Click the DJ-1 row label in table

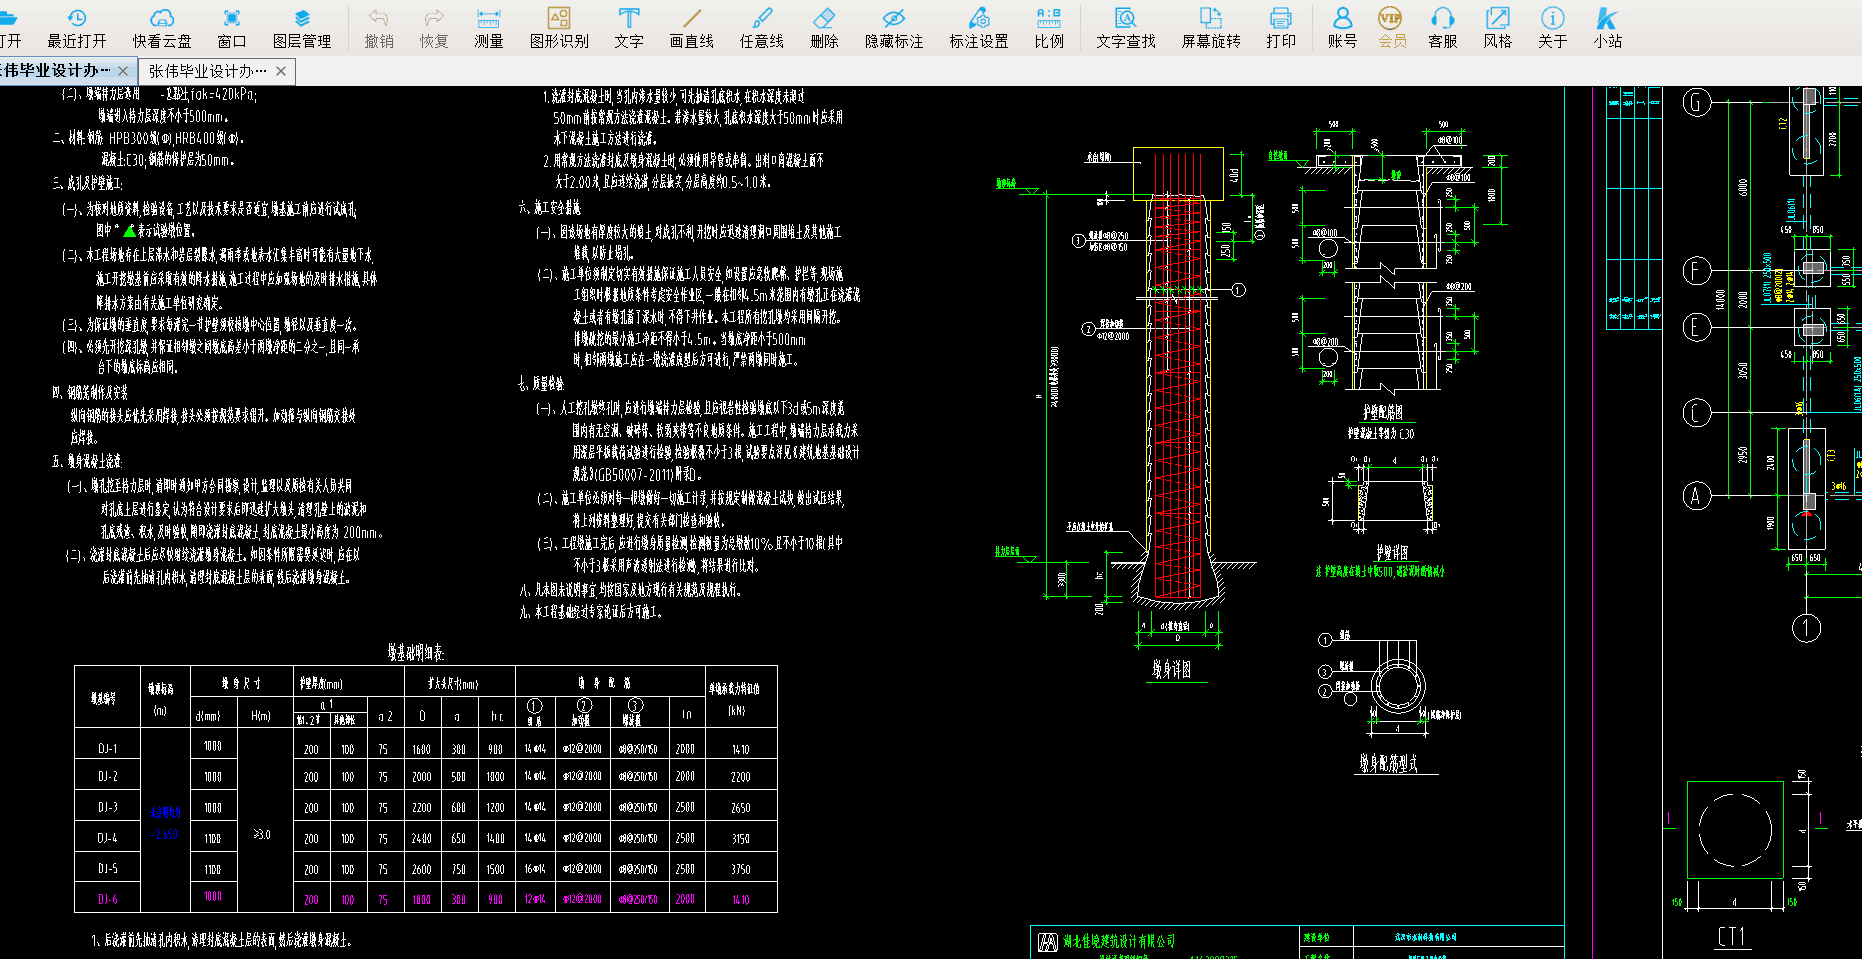[x=107, y=748]
